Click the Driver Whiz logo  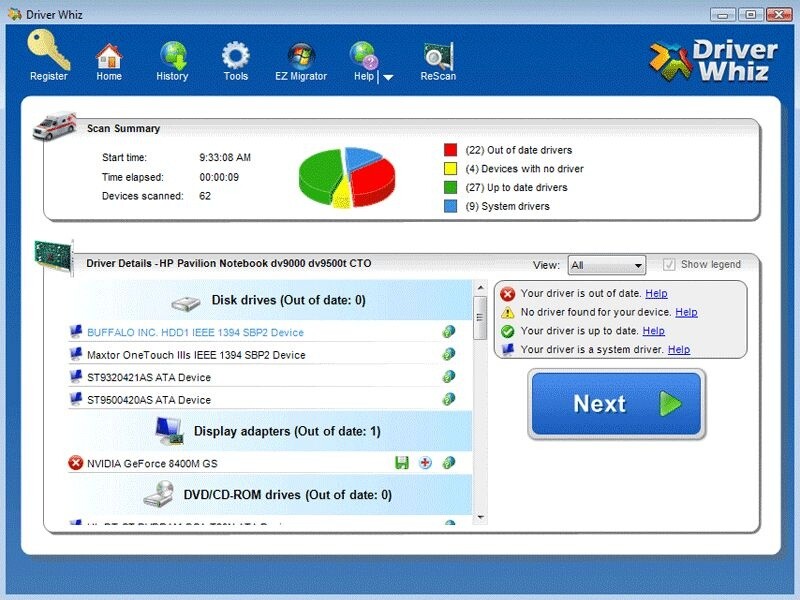pyautogui.click(x=713, y=60)
